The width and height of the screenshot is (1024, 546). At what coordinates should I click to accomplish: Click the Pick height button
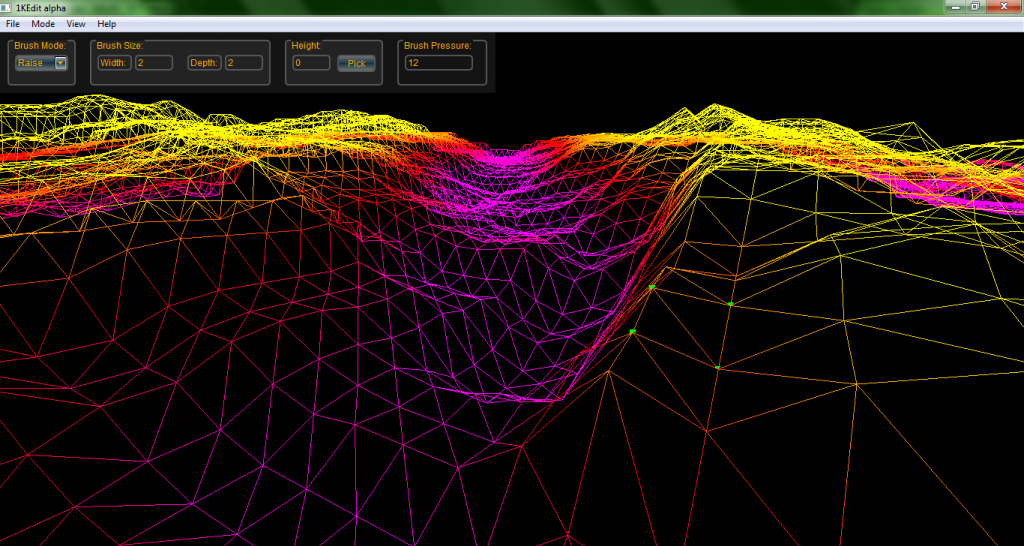point(356,63)
